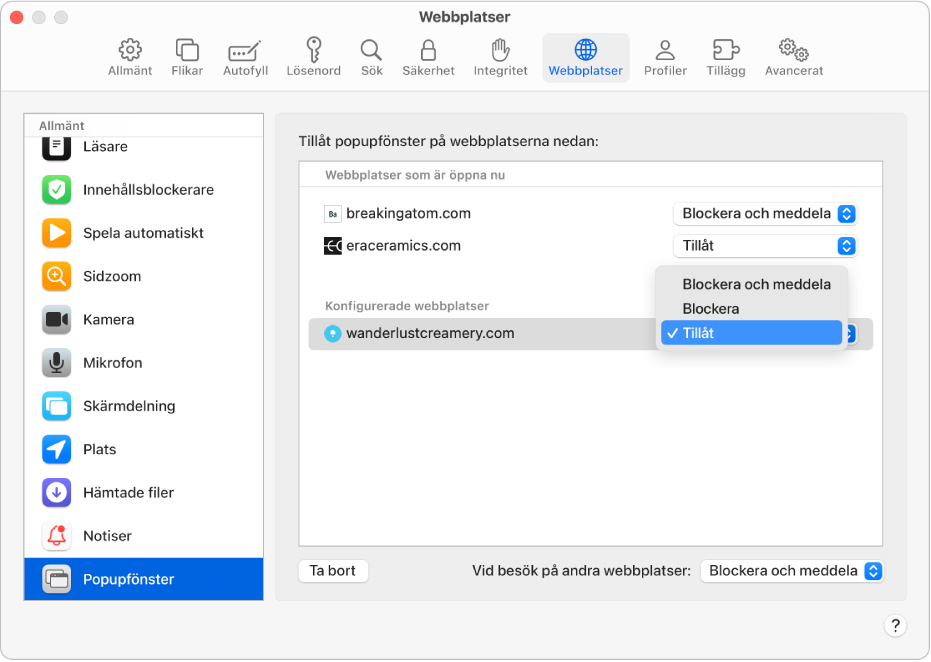Open the Säkerhet padlock icon
Viewport: 931px width, 662px height.
(428, 50)
